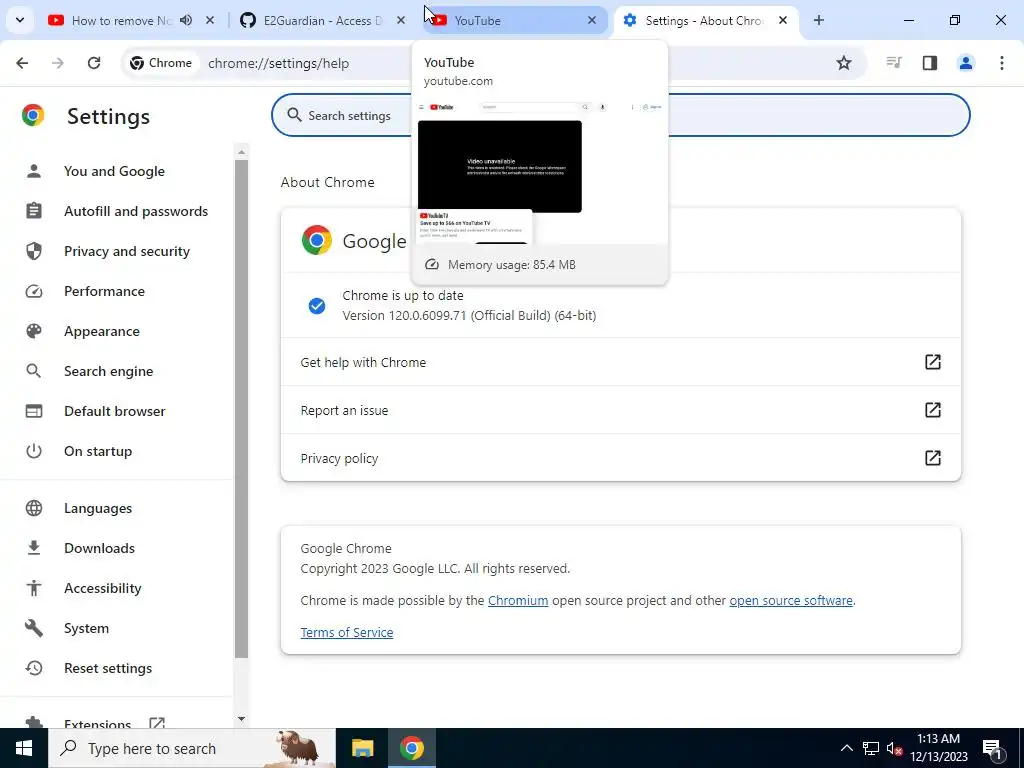Close the Settings tab
The width and height of the screenshot is (1024, 768).
point(782,20)
